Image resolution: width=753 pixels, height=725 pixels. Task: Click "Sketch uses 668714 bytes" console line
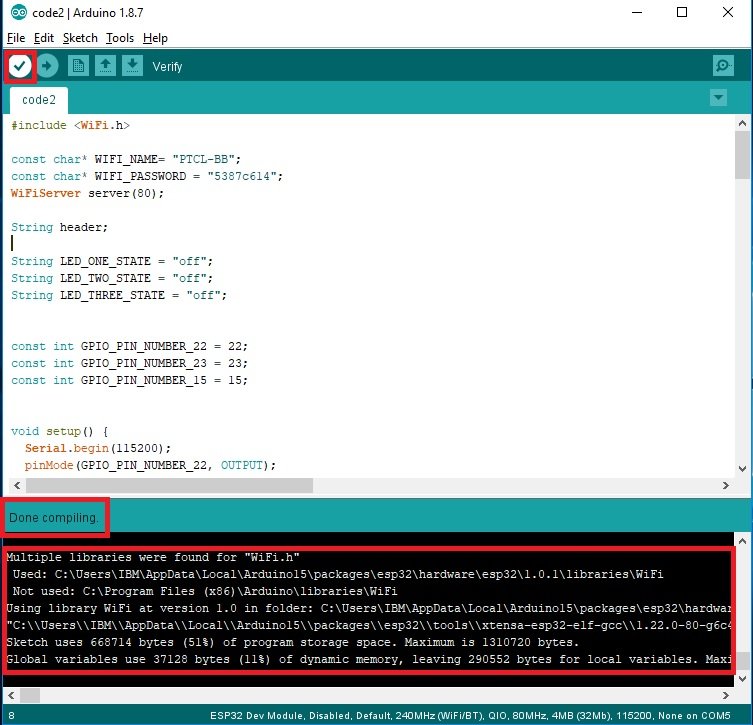pyautogui.click(x=292, y=642)
